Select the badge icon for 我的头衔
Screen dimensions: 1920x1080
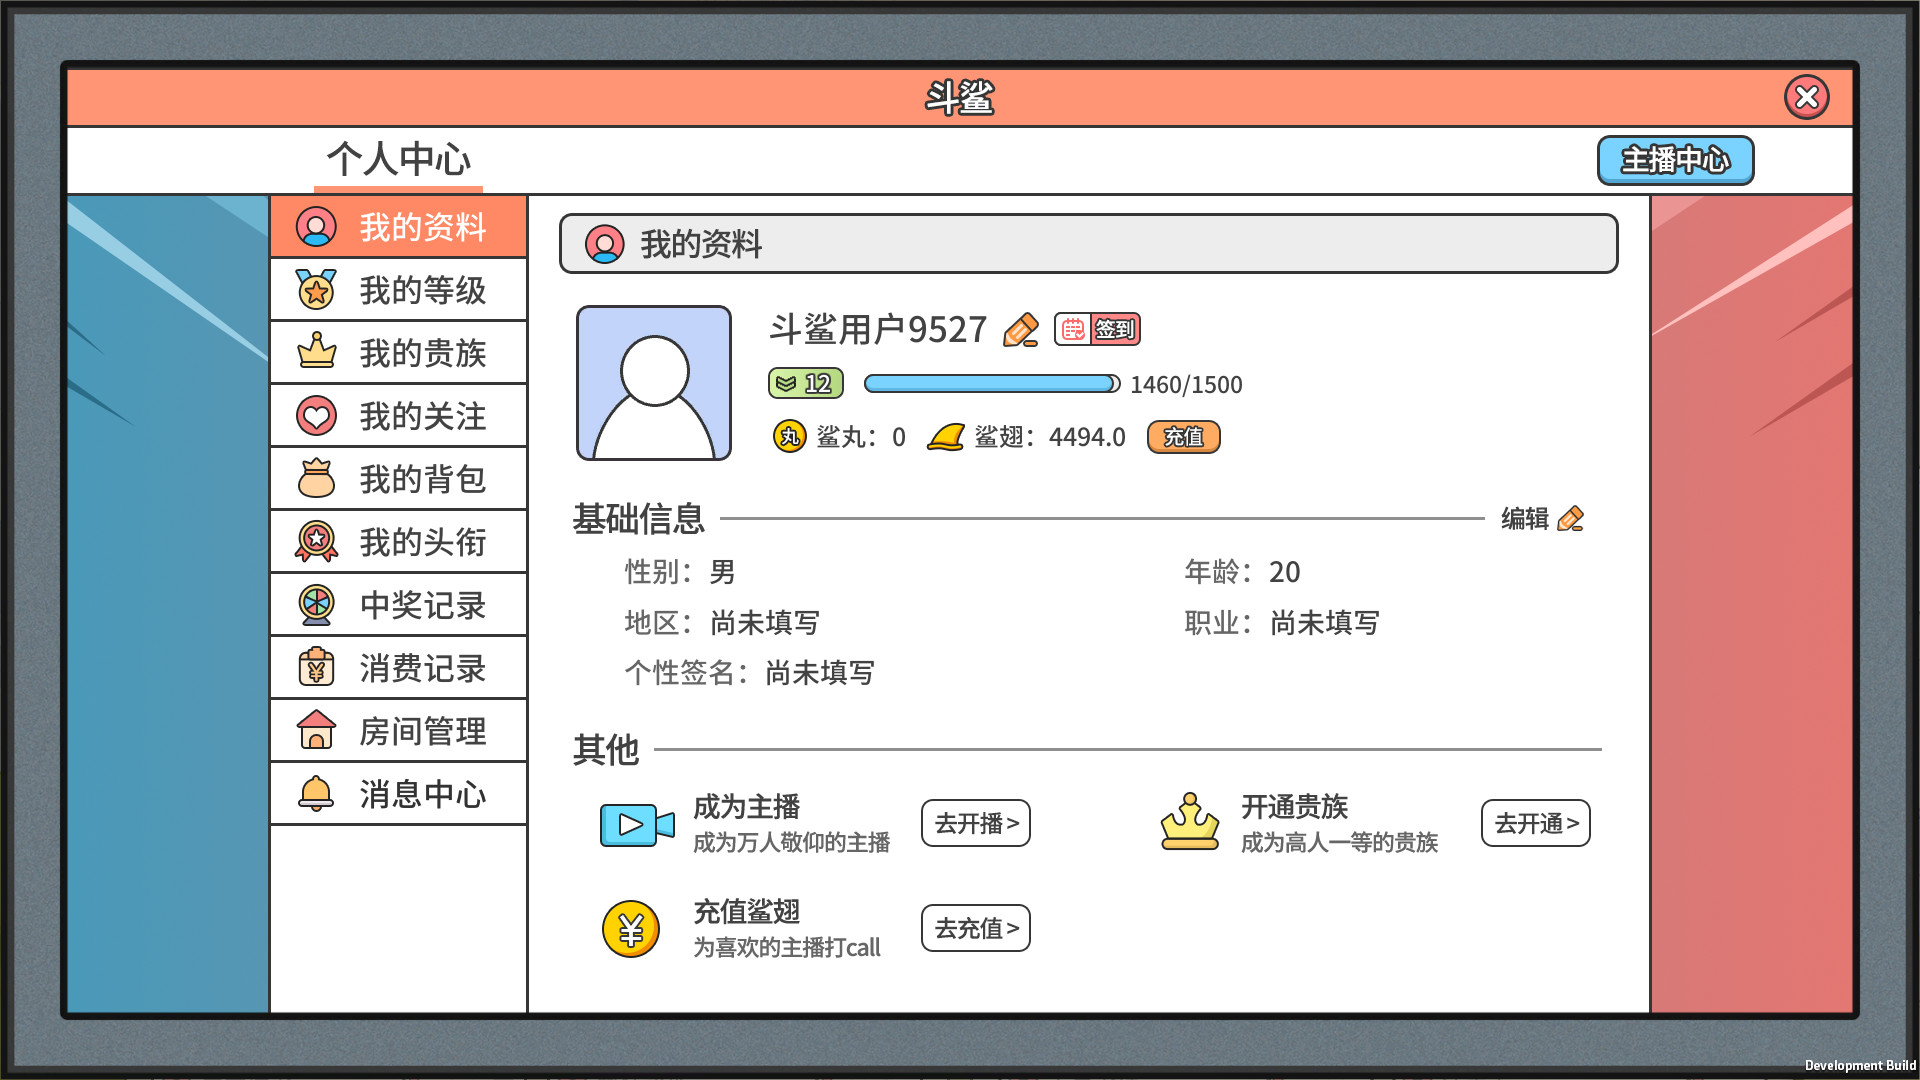tap(317, 541)
